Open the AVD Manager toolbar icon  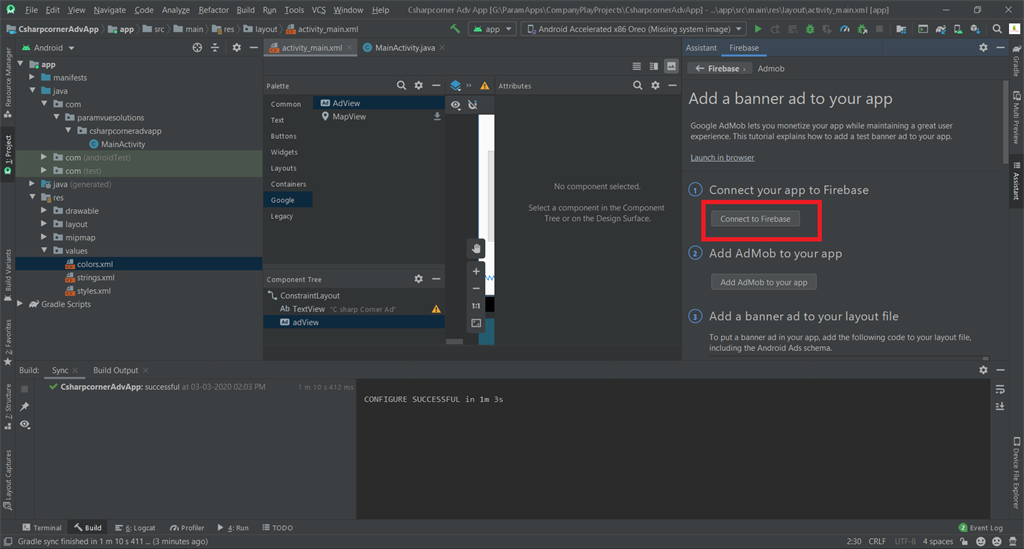click(x=957, y=29)
